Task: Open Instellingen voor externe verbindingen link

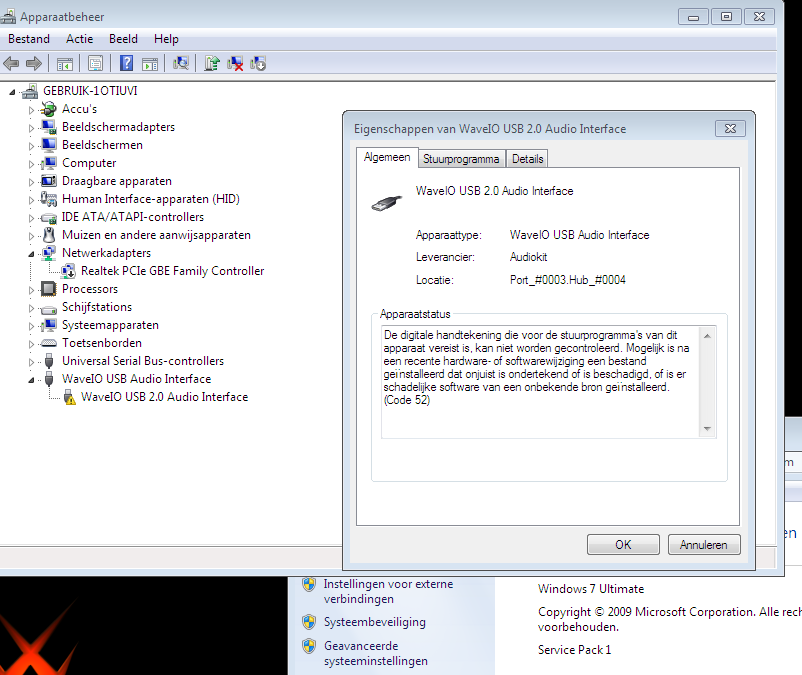Action: (x=388, y=591)
